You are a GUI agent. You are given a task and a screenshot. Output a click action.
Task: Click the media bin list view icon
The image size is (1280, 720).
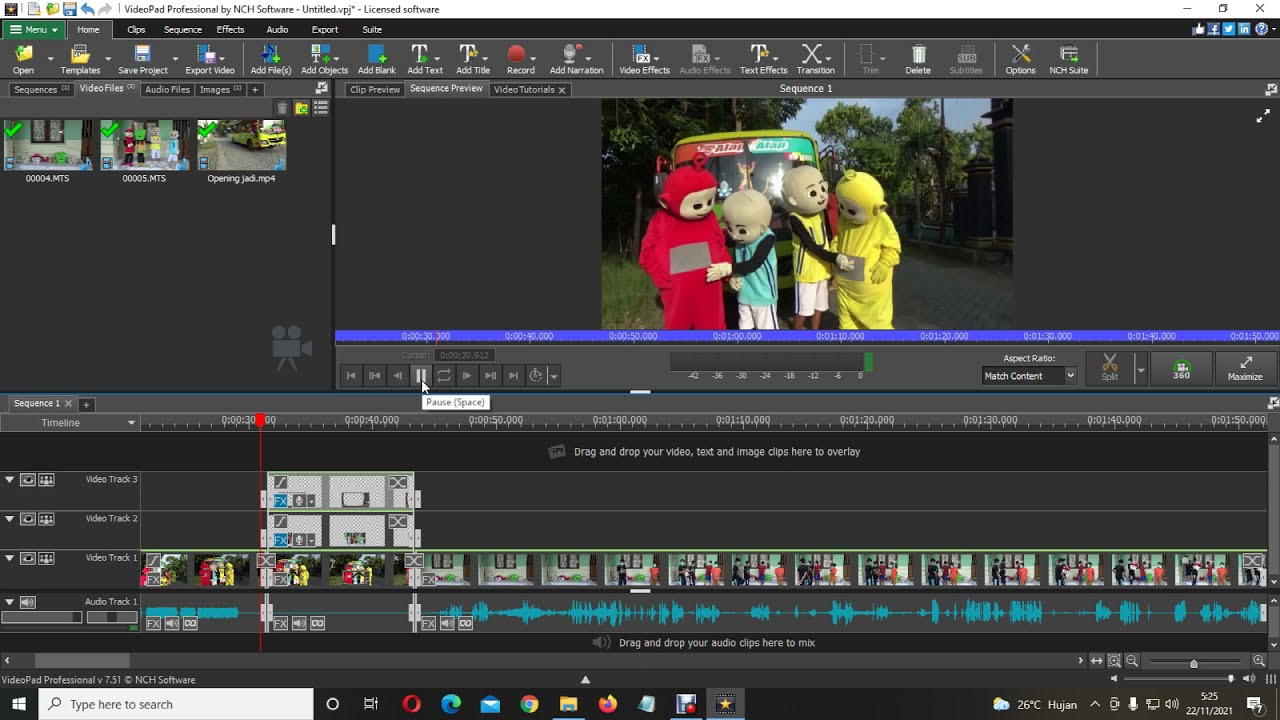(321, 108)
